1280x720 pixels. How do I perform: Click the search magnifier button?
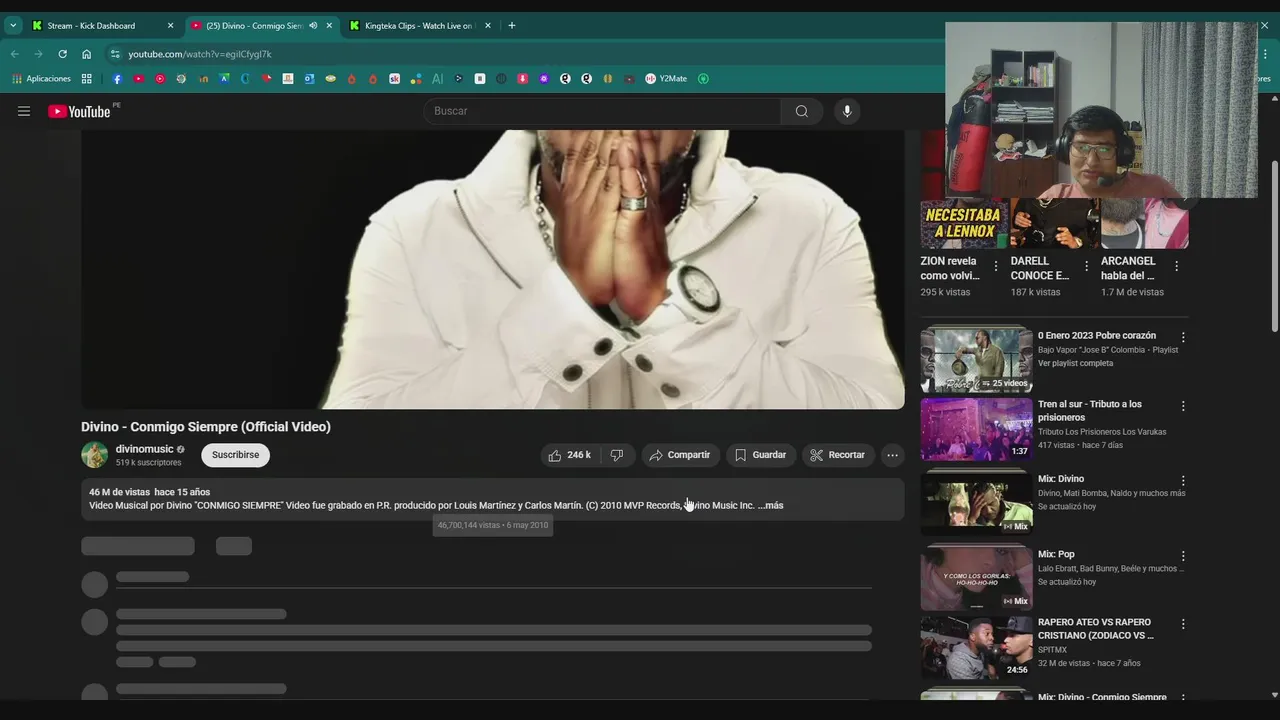(801, 111)
